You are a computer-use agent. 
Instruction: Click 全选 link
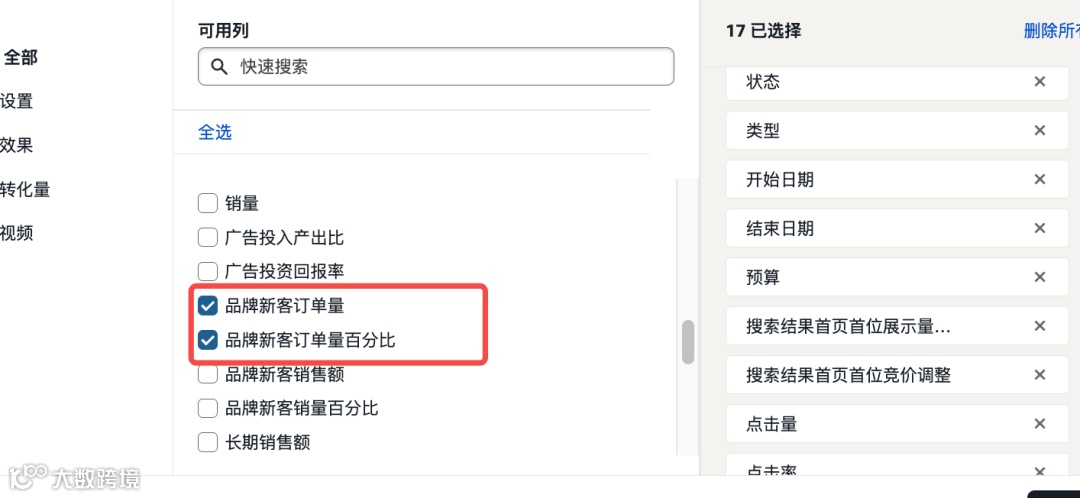(x=215, y=132)
